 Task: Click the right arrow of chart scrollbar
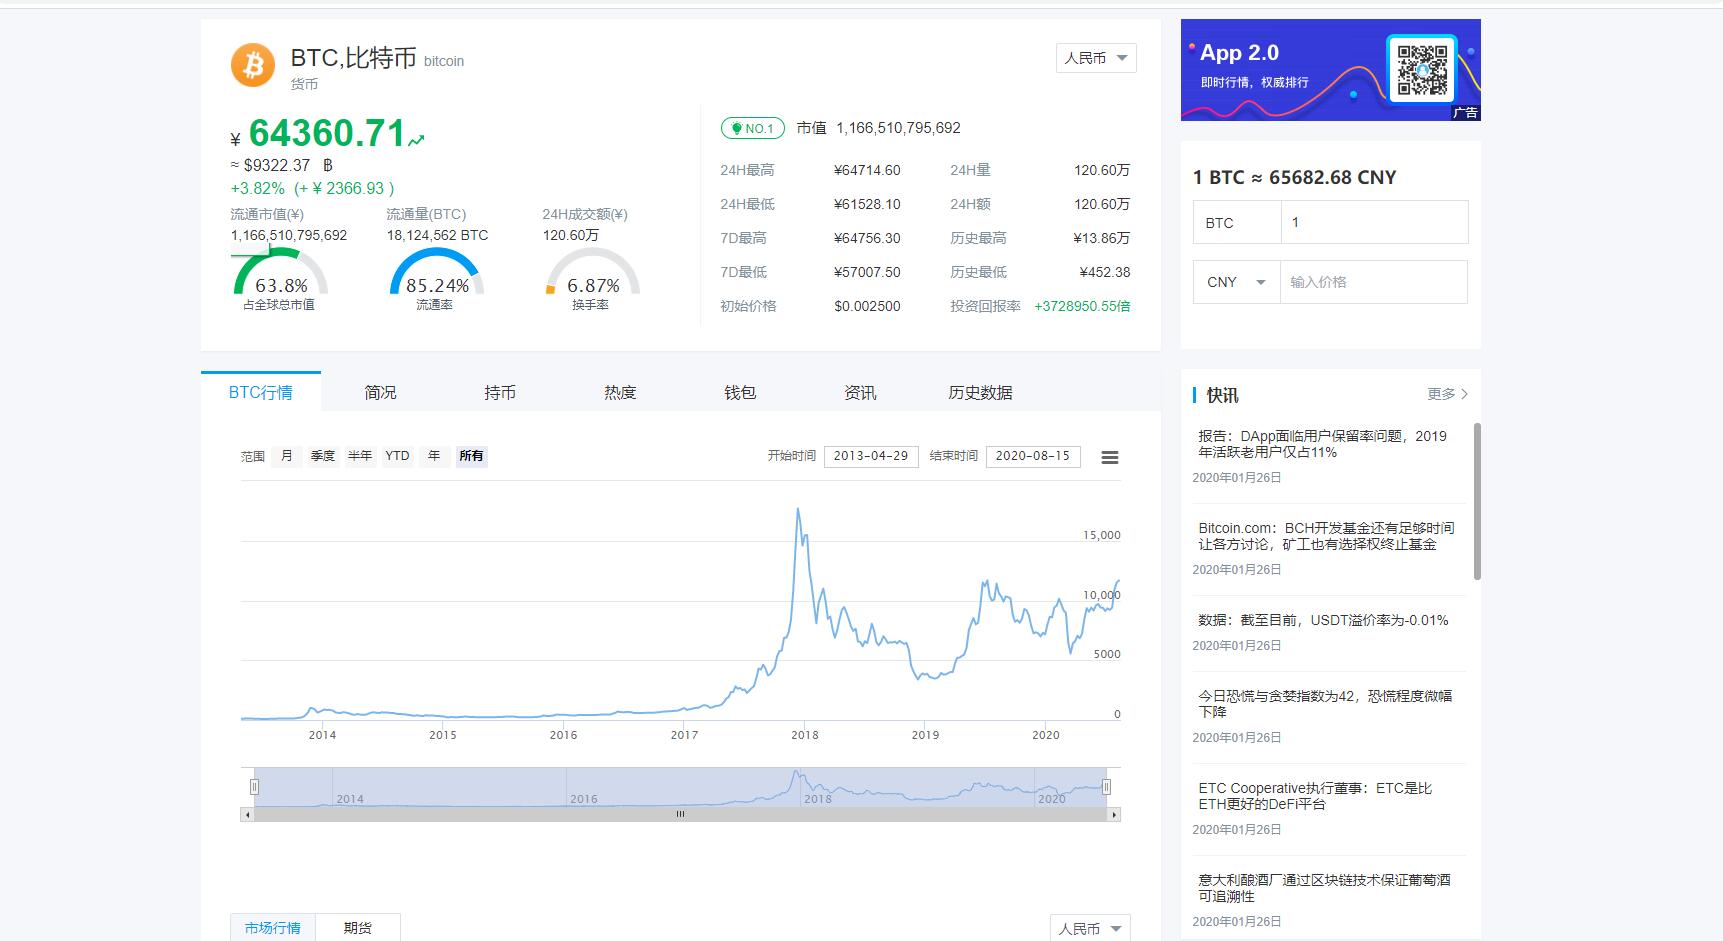(1114, 815)
